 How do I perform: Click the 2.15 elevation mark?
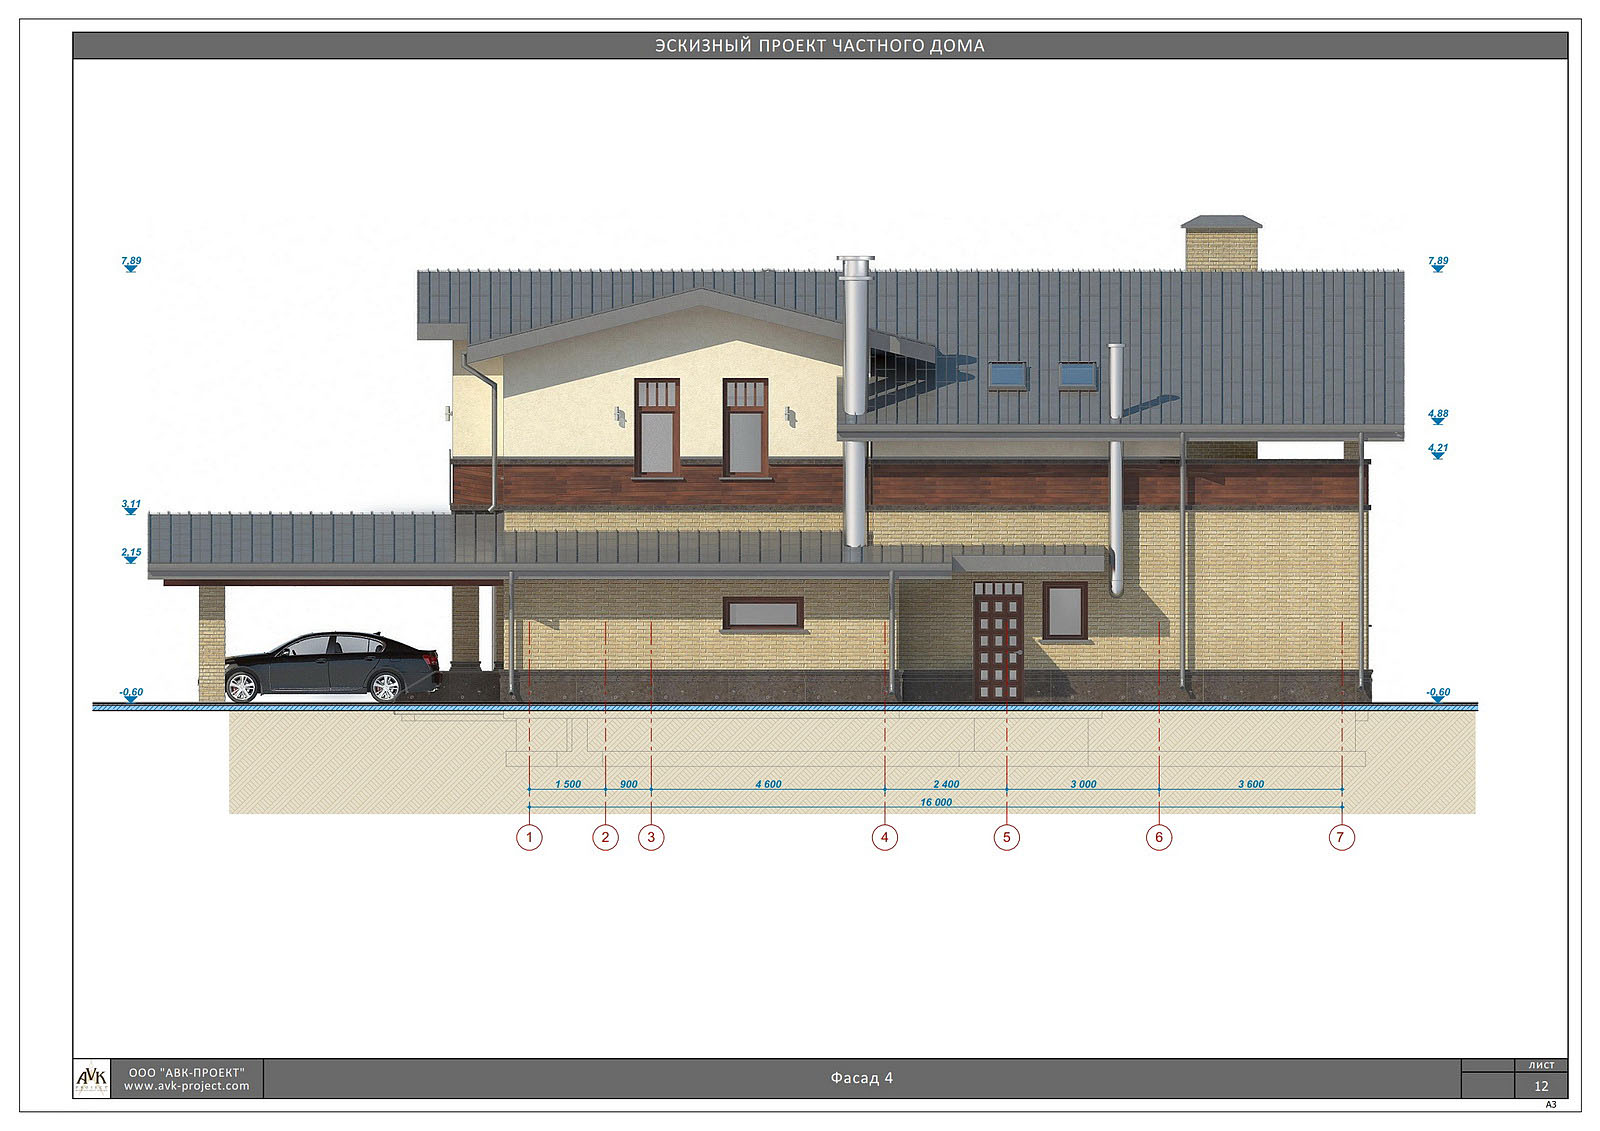point(131,555)
